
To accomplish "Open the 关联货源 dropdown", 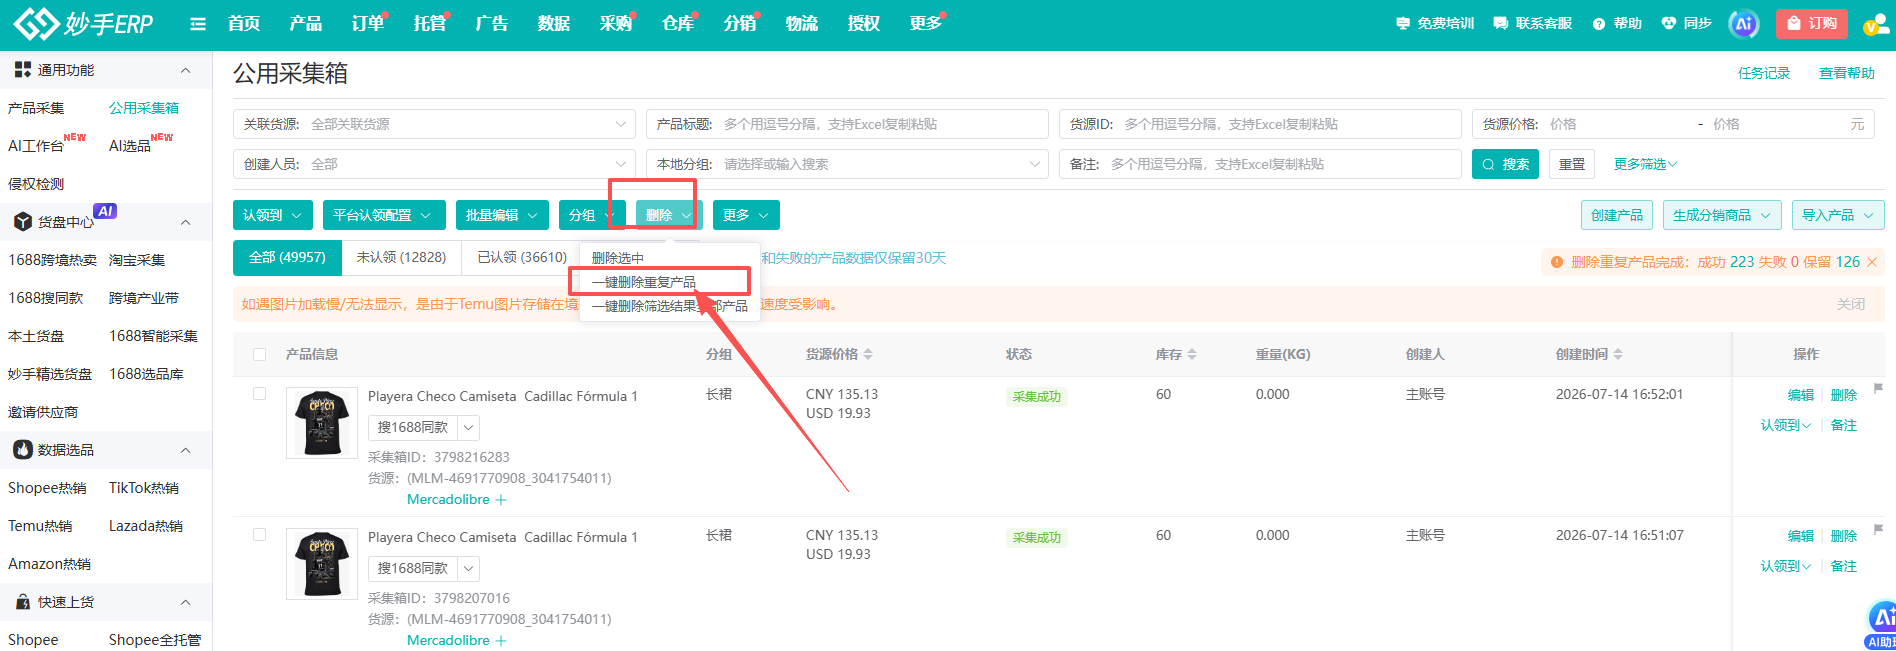I will pyautogui.click(x=434, y=124).
